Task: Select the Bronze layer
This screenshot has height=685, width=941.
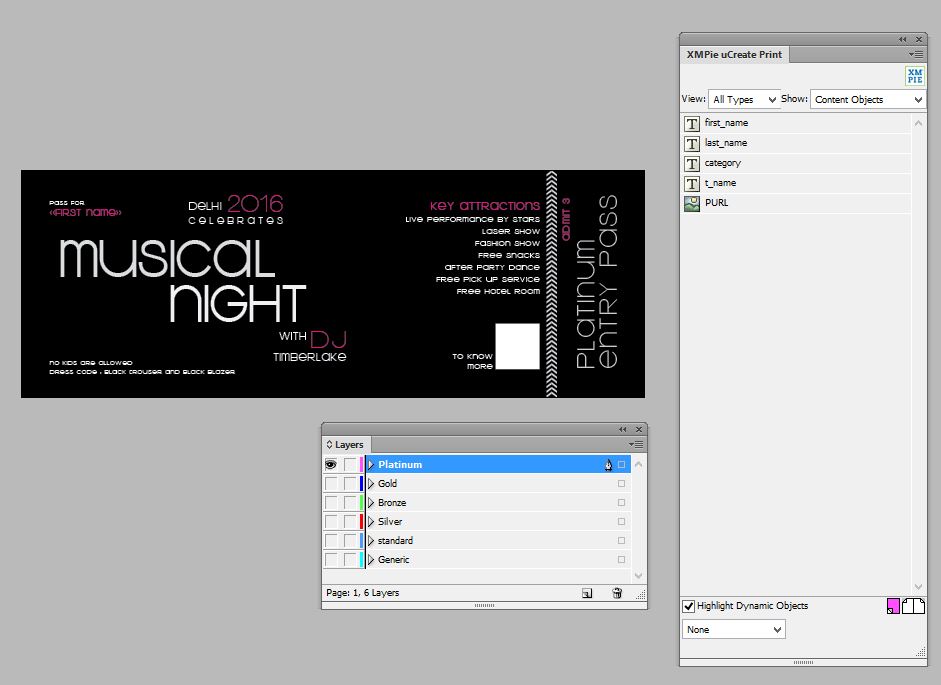Action: (x=392, y=503)
